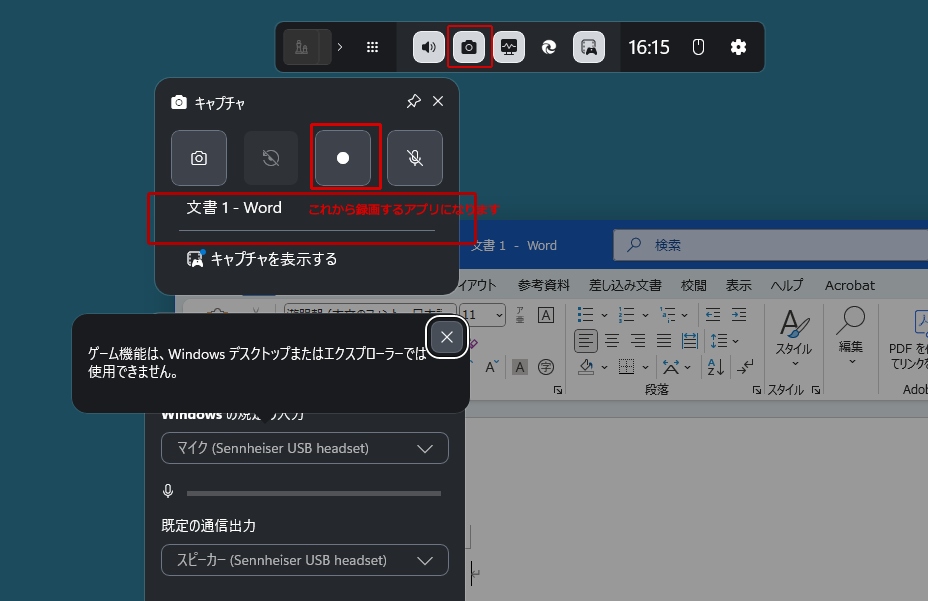Expand the bullet list style dropdown

coord(604,315)
